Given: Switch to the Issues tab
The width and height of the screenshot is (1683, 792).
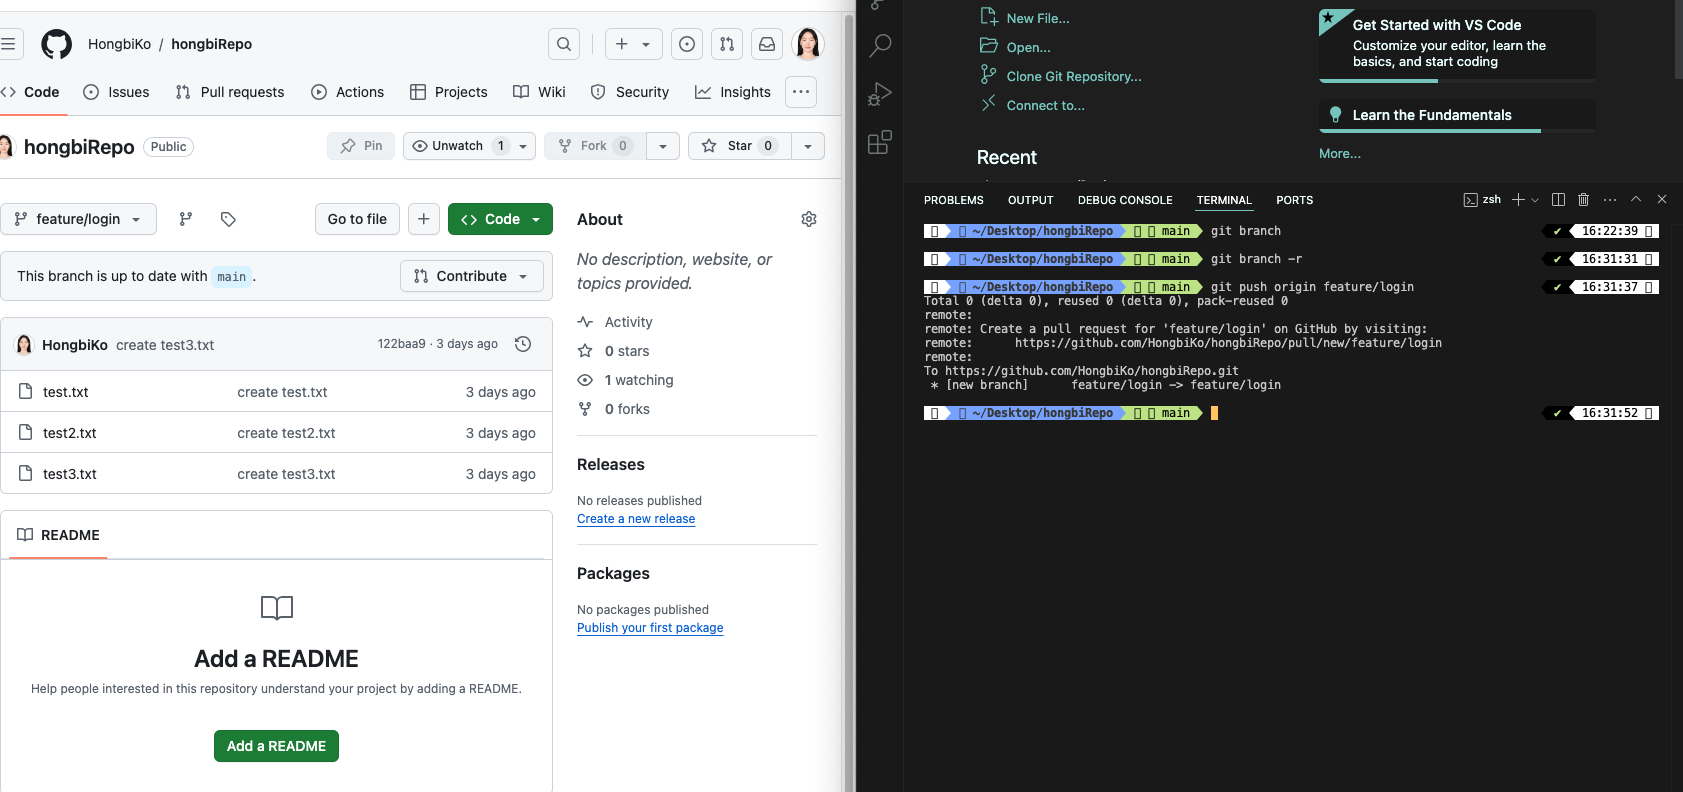Looking at the screenshot, I should [x=116, y=92].
